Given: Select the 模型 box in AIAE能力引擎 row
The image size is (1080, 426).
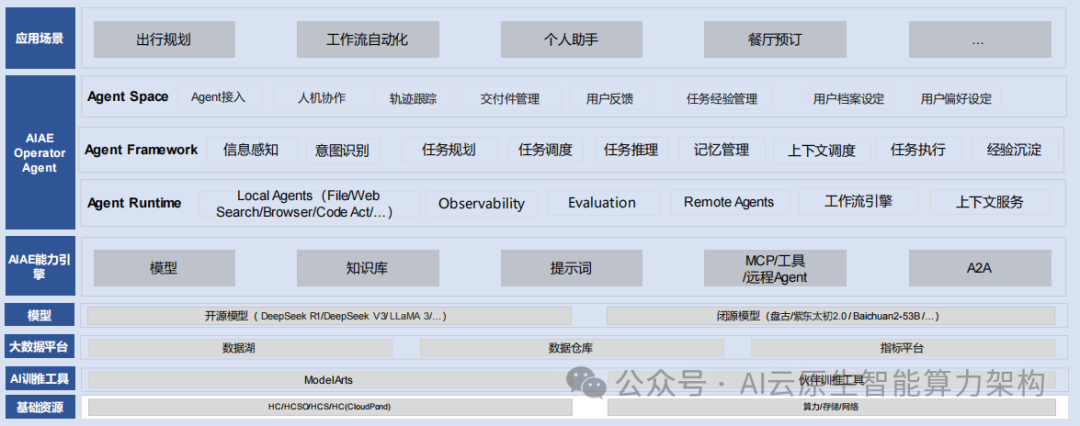Looking at the screenshot, I should point(165,268).
